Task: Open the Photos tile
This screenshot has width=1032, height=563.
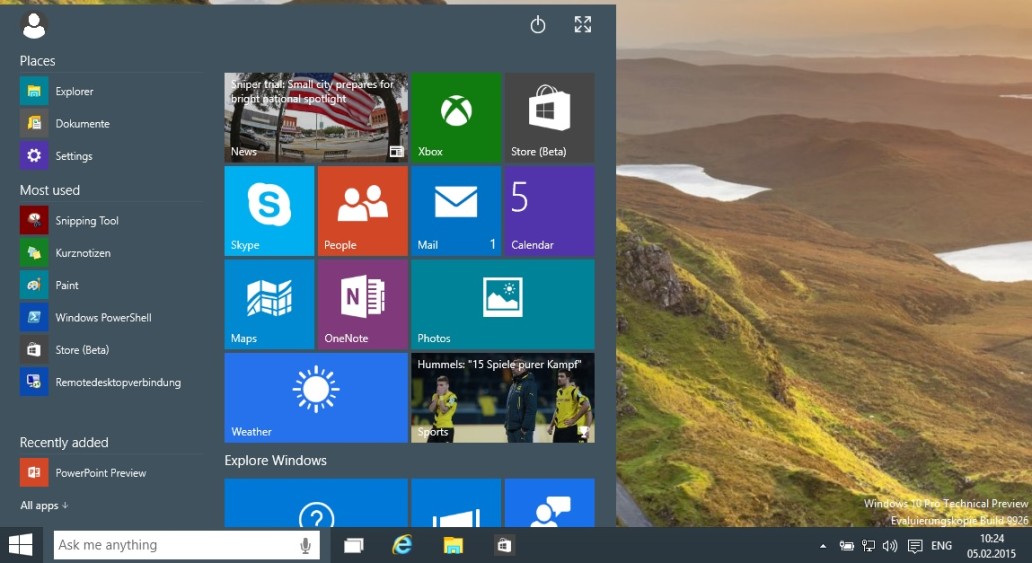Action: (x=502, y=303)
